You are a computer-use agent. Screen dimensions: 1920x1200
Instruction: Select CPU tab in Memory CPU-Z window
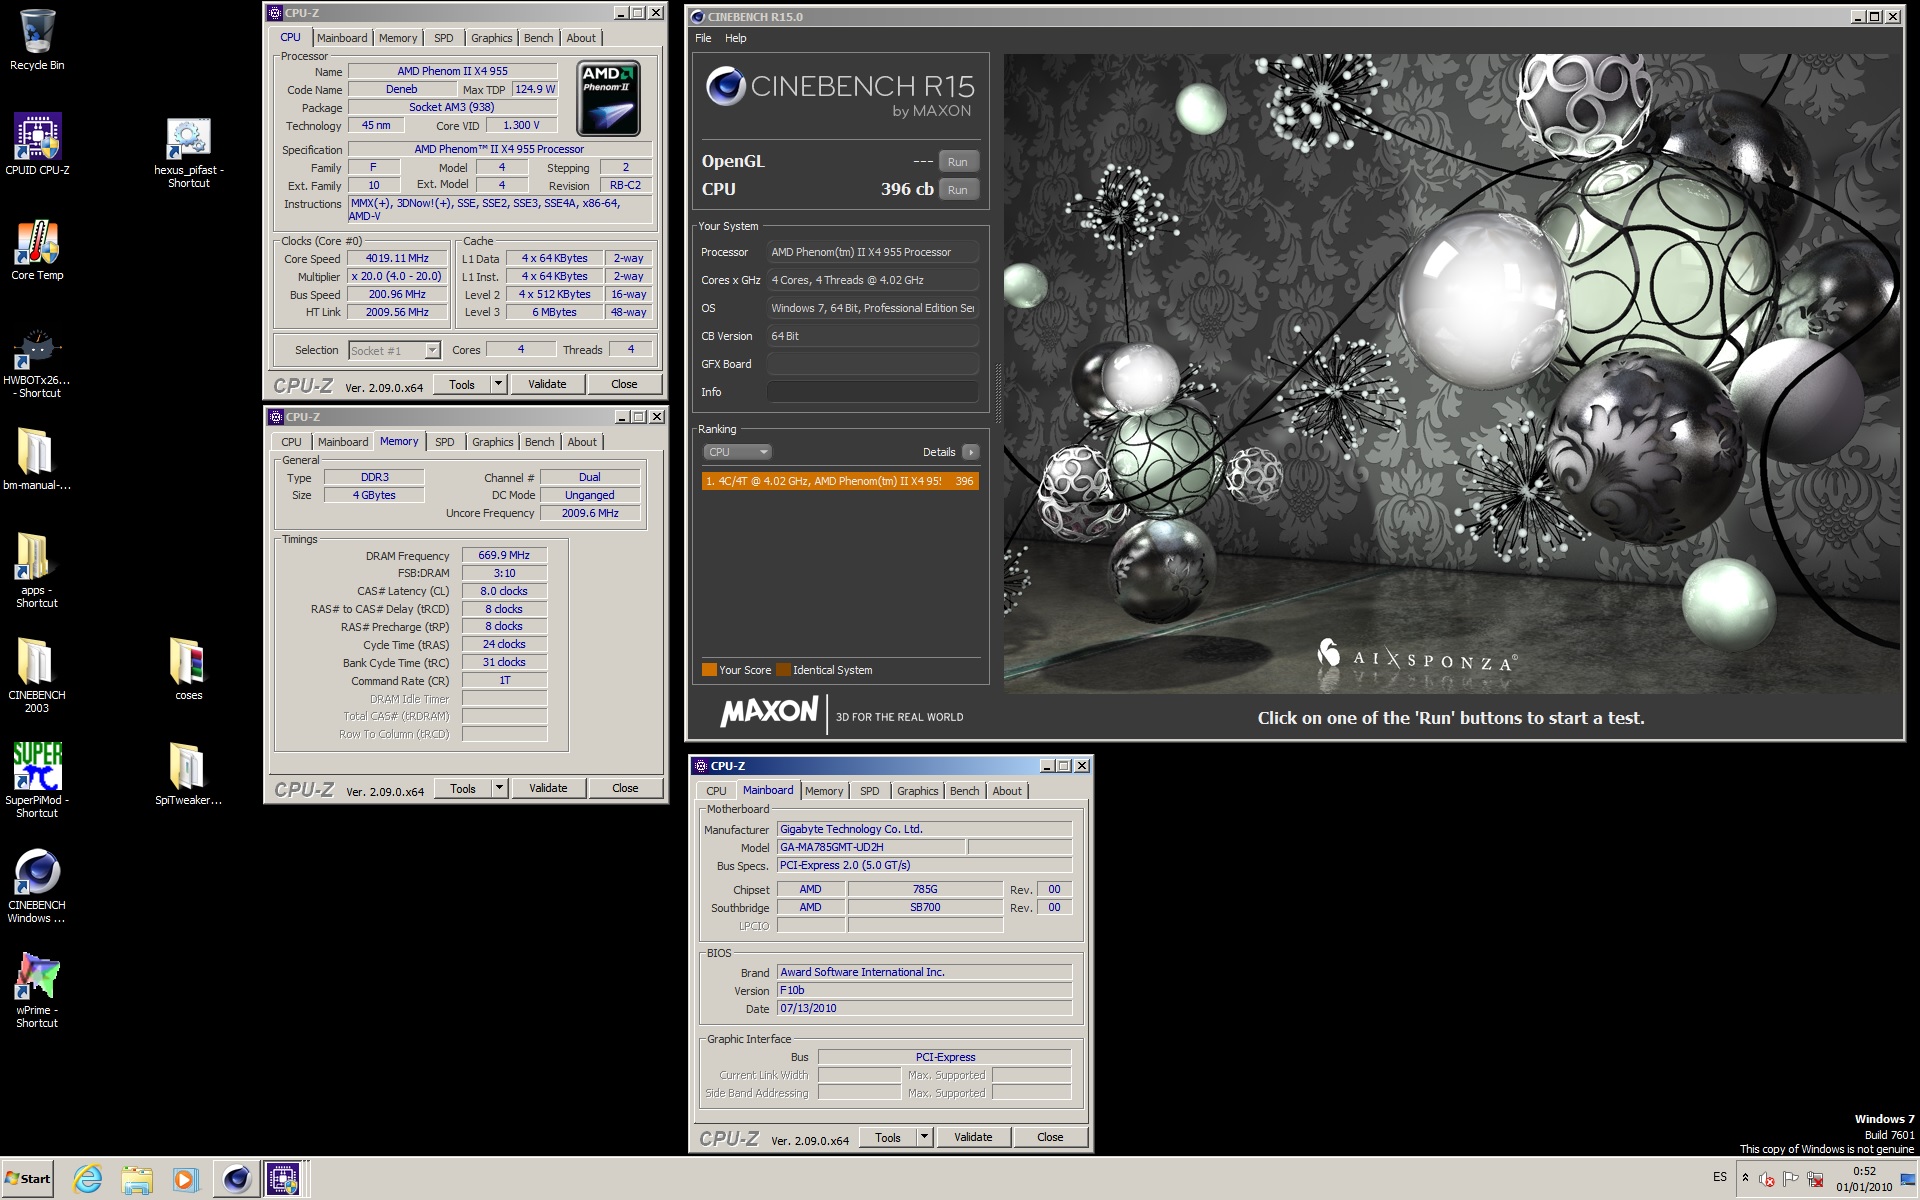tap(291, 442)
